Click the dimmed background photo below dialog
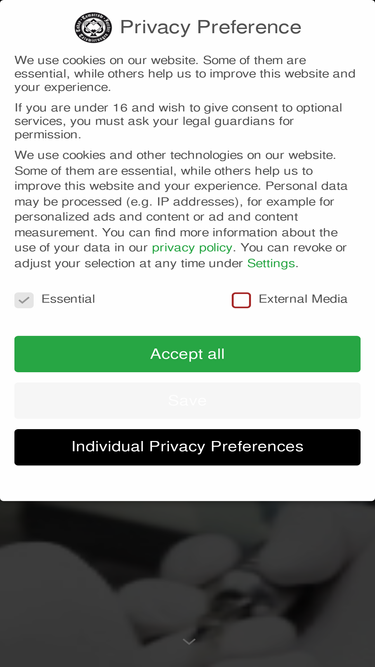This screenshot has height=667, width=375. 188,583
